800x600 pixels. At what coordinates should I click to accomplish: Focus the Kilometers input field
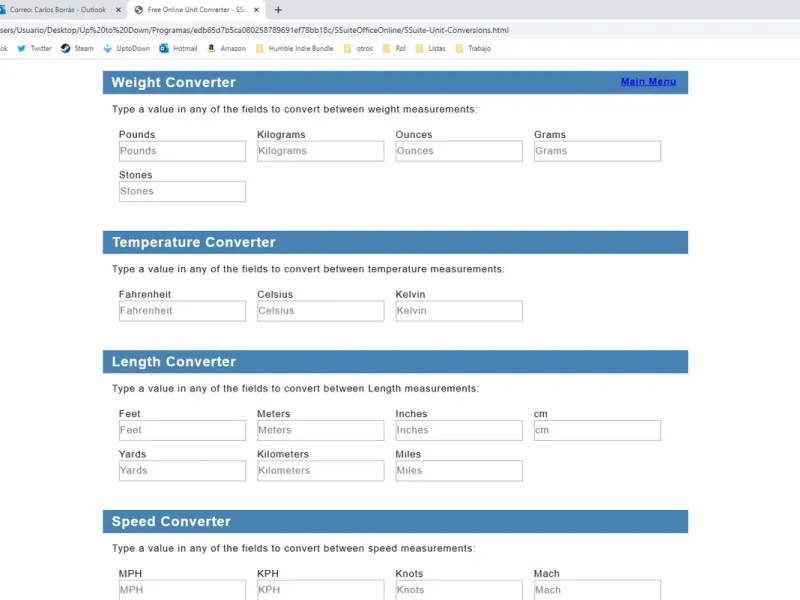click(320, 470)
